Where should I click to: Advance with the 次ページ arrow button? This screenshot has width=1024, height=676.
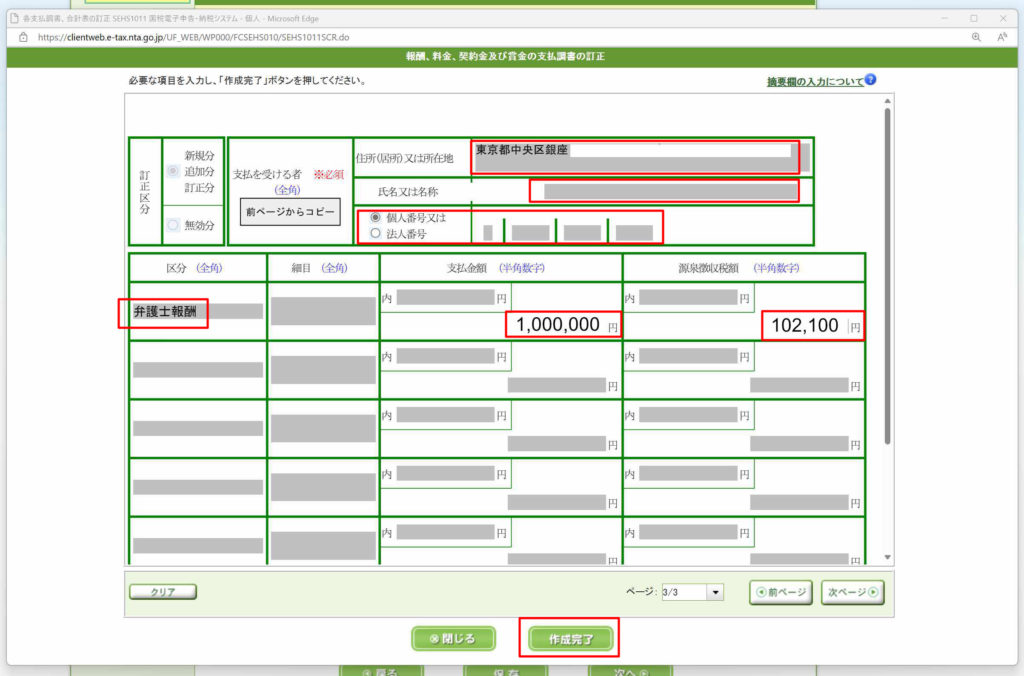[x=852, y=592]
